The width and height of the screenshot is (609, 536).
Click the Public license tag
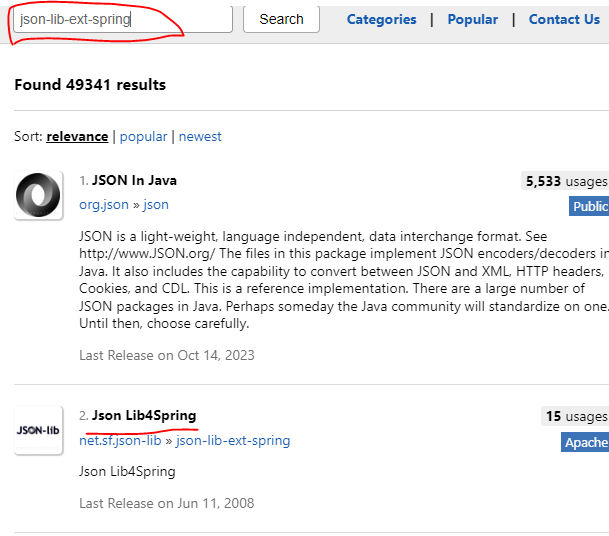tap(589, 206)
